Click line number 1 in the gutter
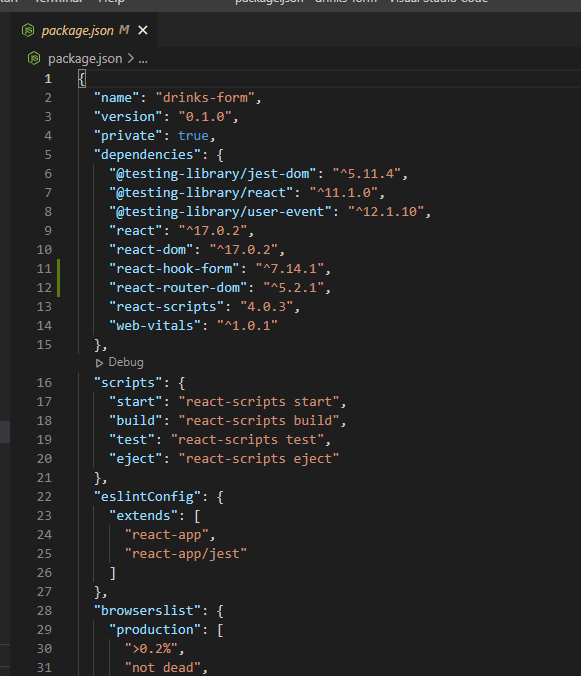Image resolution: width=581 pixels, height=676 pixels. pos(48,79)
